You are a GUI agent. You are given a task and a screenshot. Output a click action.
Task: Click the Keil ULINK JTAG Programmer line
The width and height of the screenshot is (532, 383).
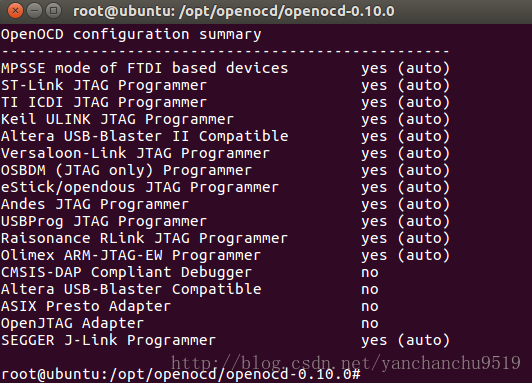[226, 119]
